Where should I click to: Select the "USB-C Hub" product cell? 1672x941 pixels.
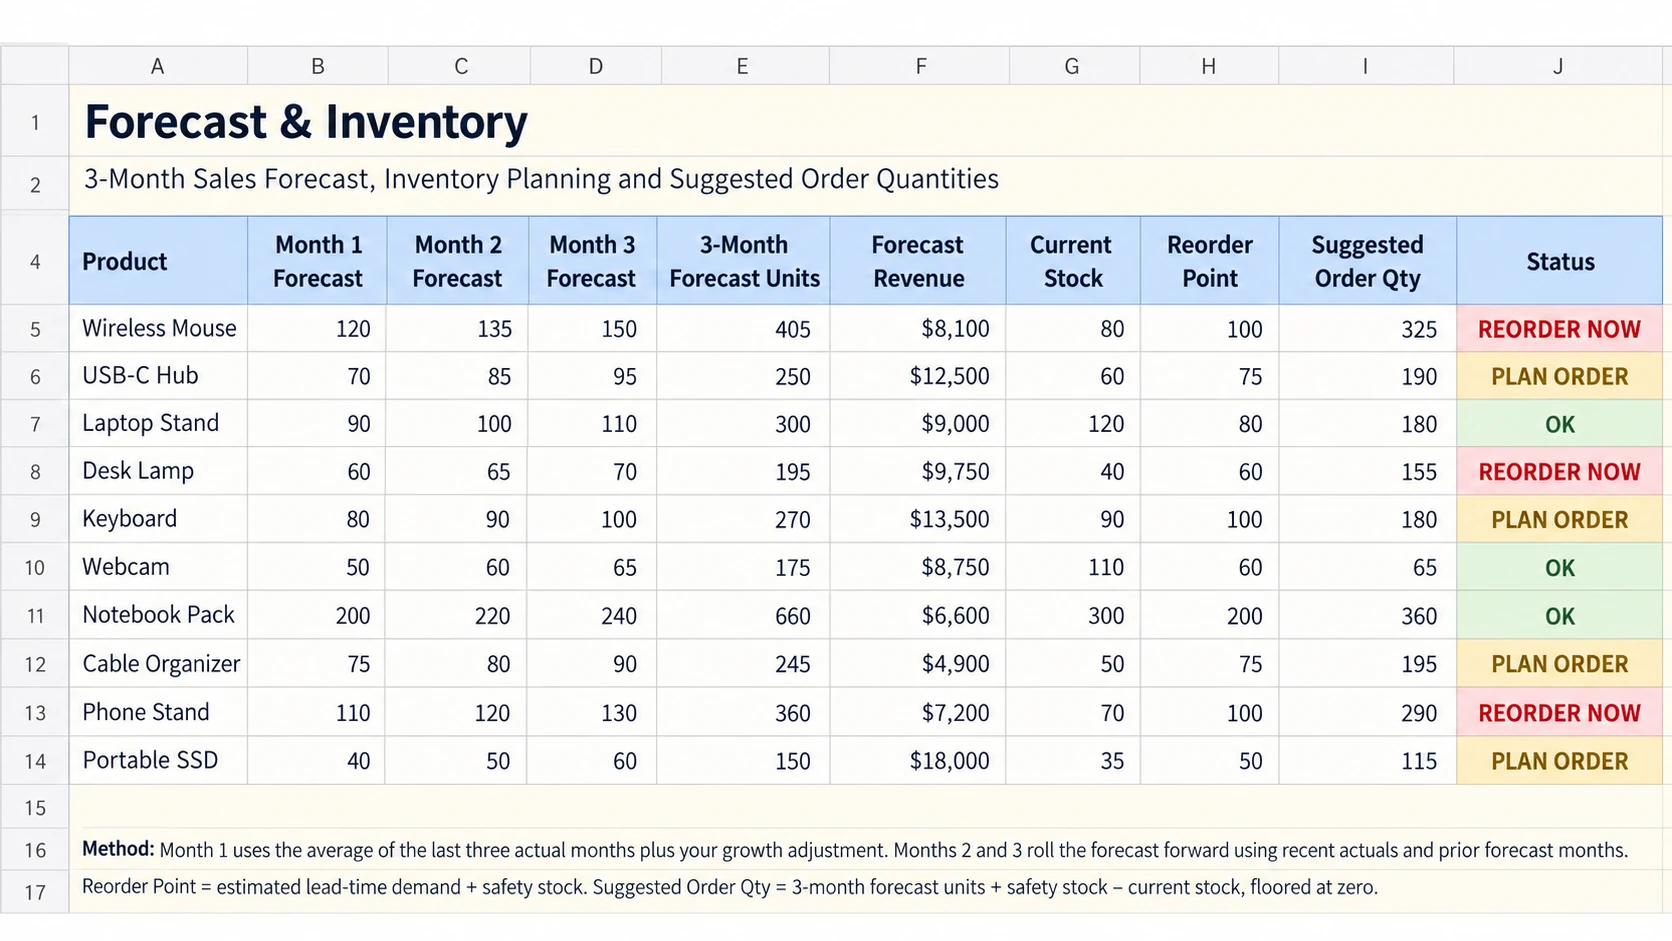[x=158, y=376]
